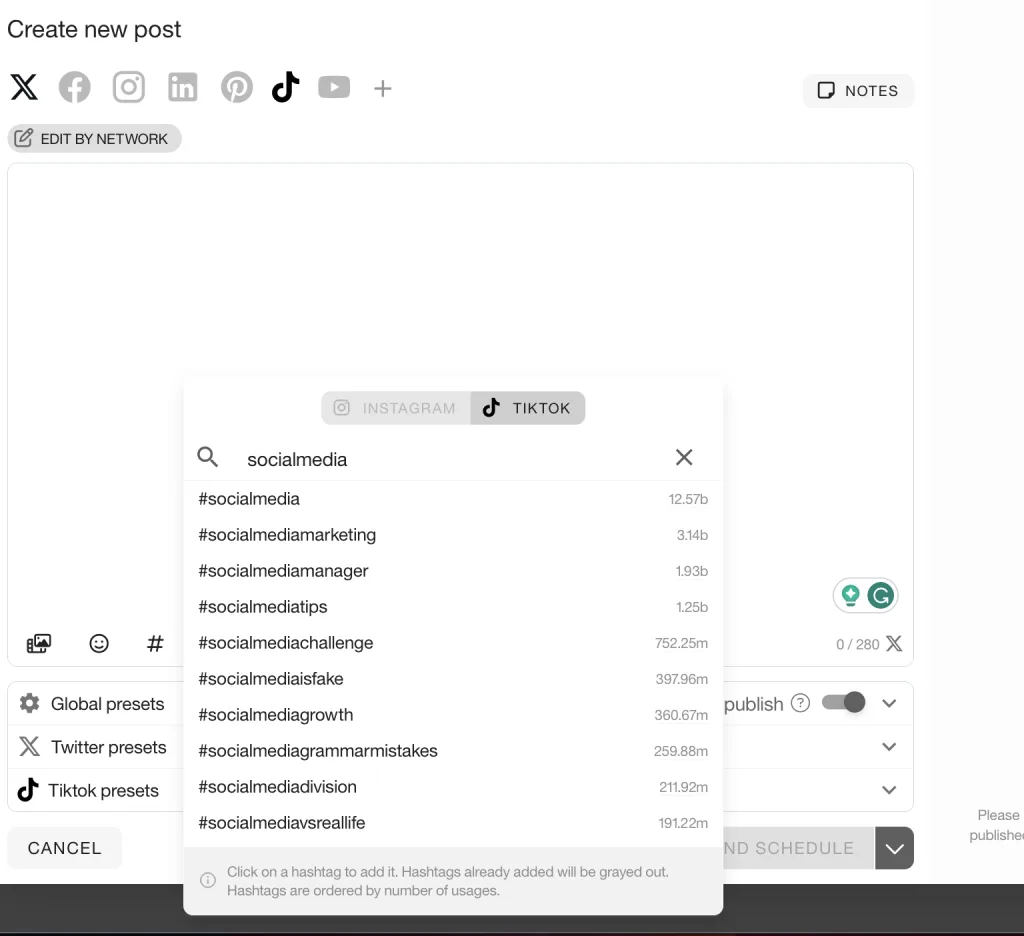
Task: Select the X (Twitter) network icon
Action: pos(24,87)
